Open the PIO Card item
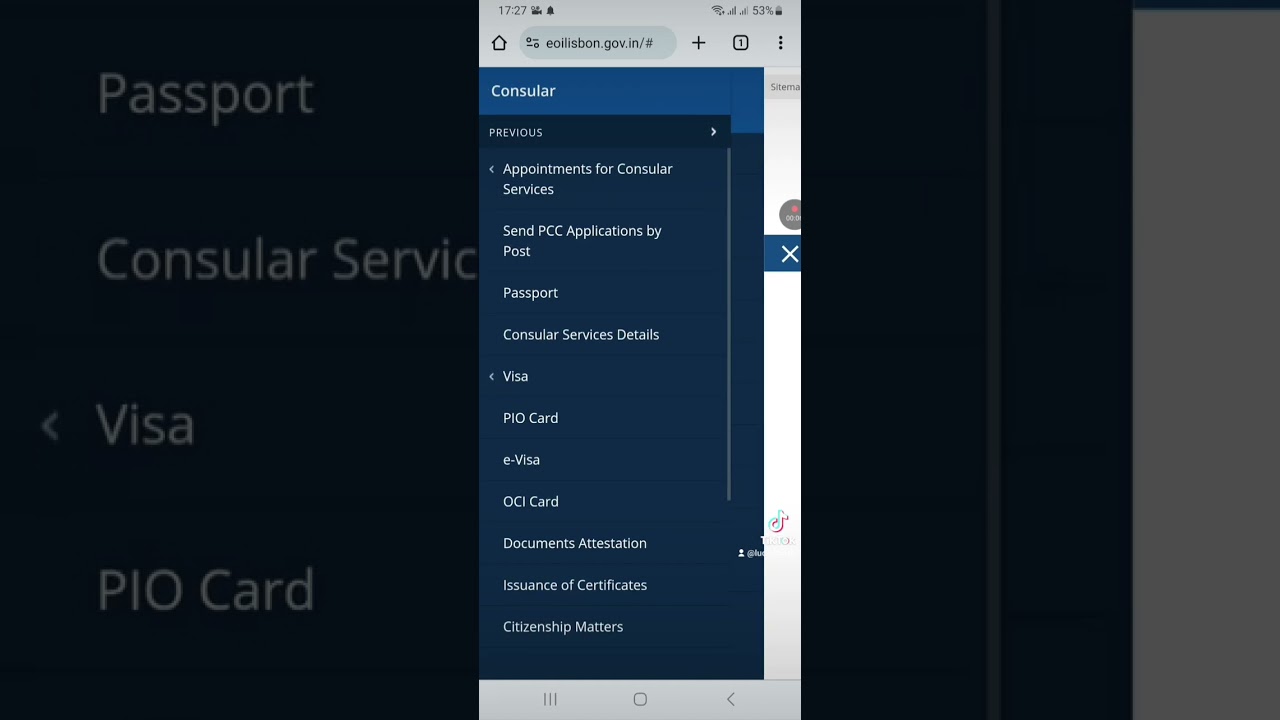Viewport: 1280px width, 720px height. [530, 418]
